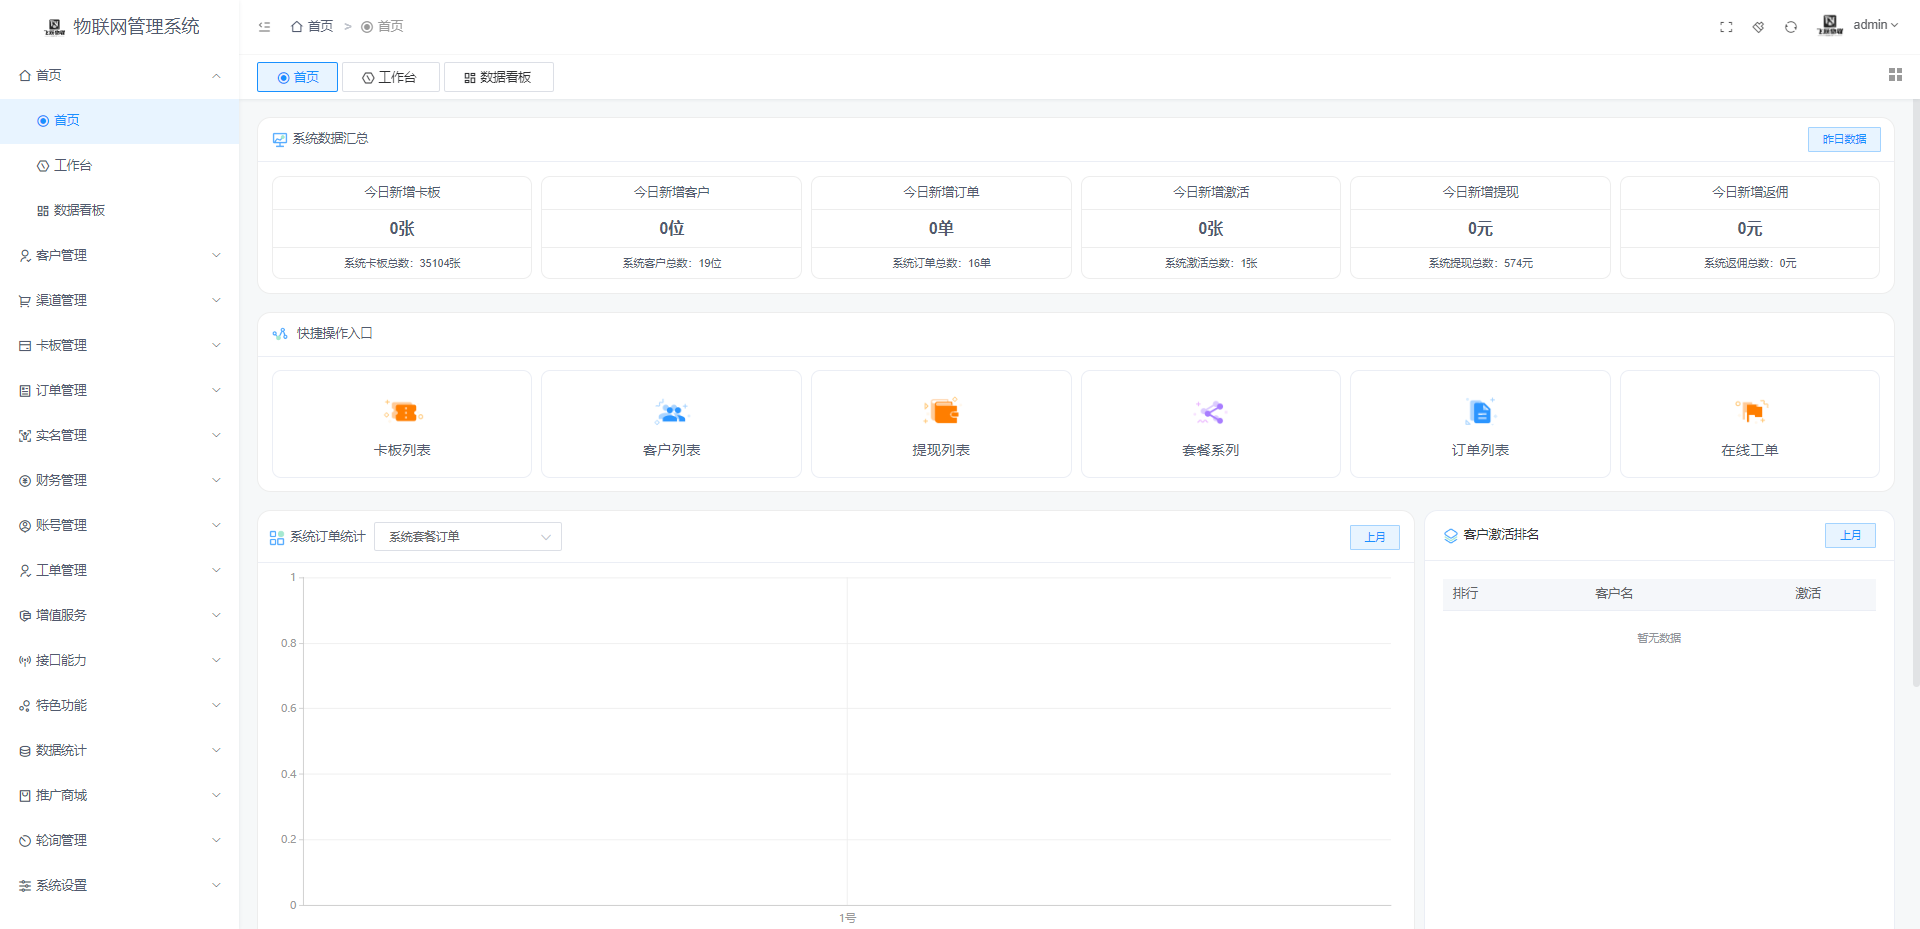Click the 今日新增提现 stat card
The height and width of the screenshot is (929, 1920).
pyautogui.click(x=1480, y=227)
